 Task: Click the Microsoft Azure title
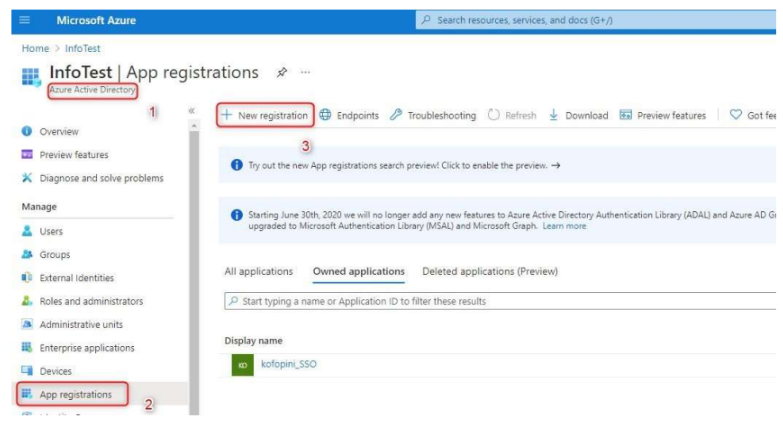tap(96, 20)
